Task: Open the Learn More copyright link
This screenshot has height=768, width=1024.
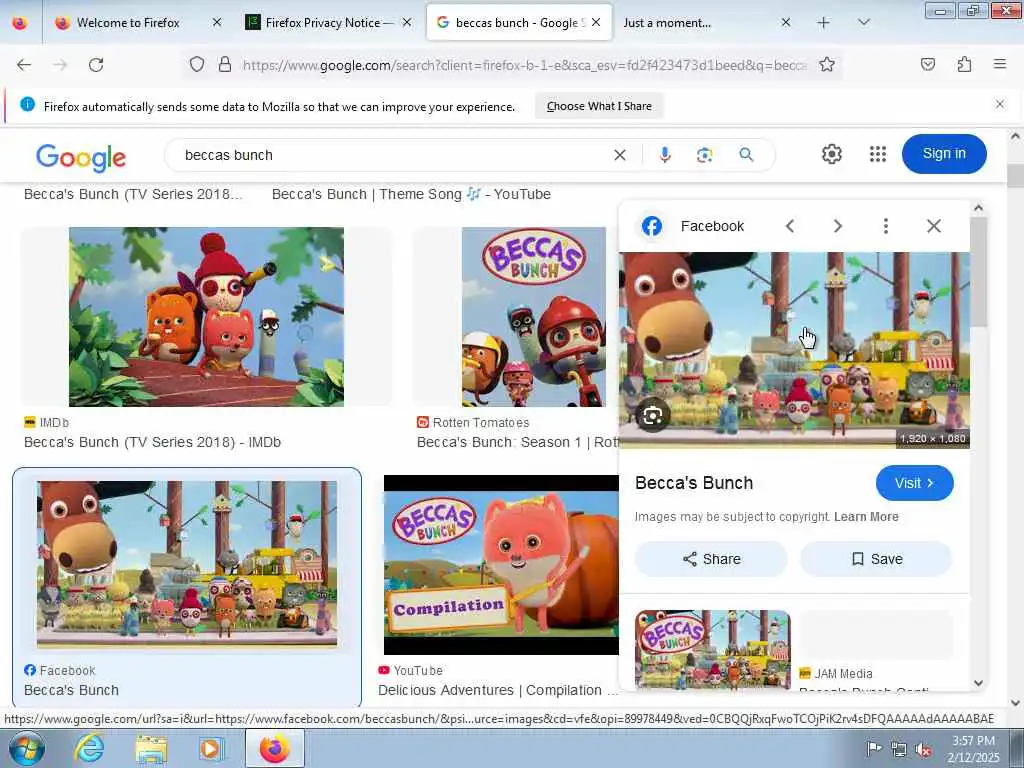Action: [866, 517]
